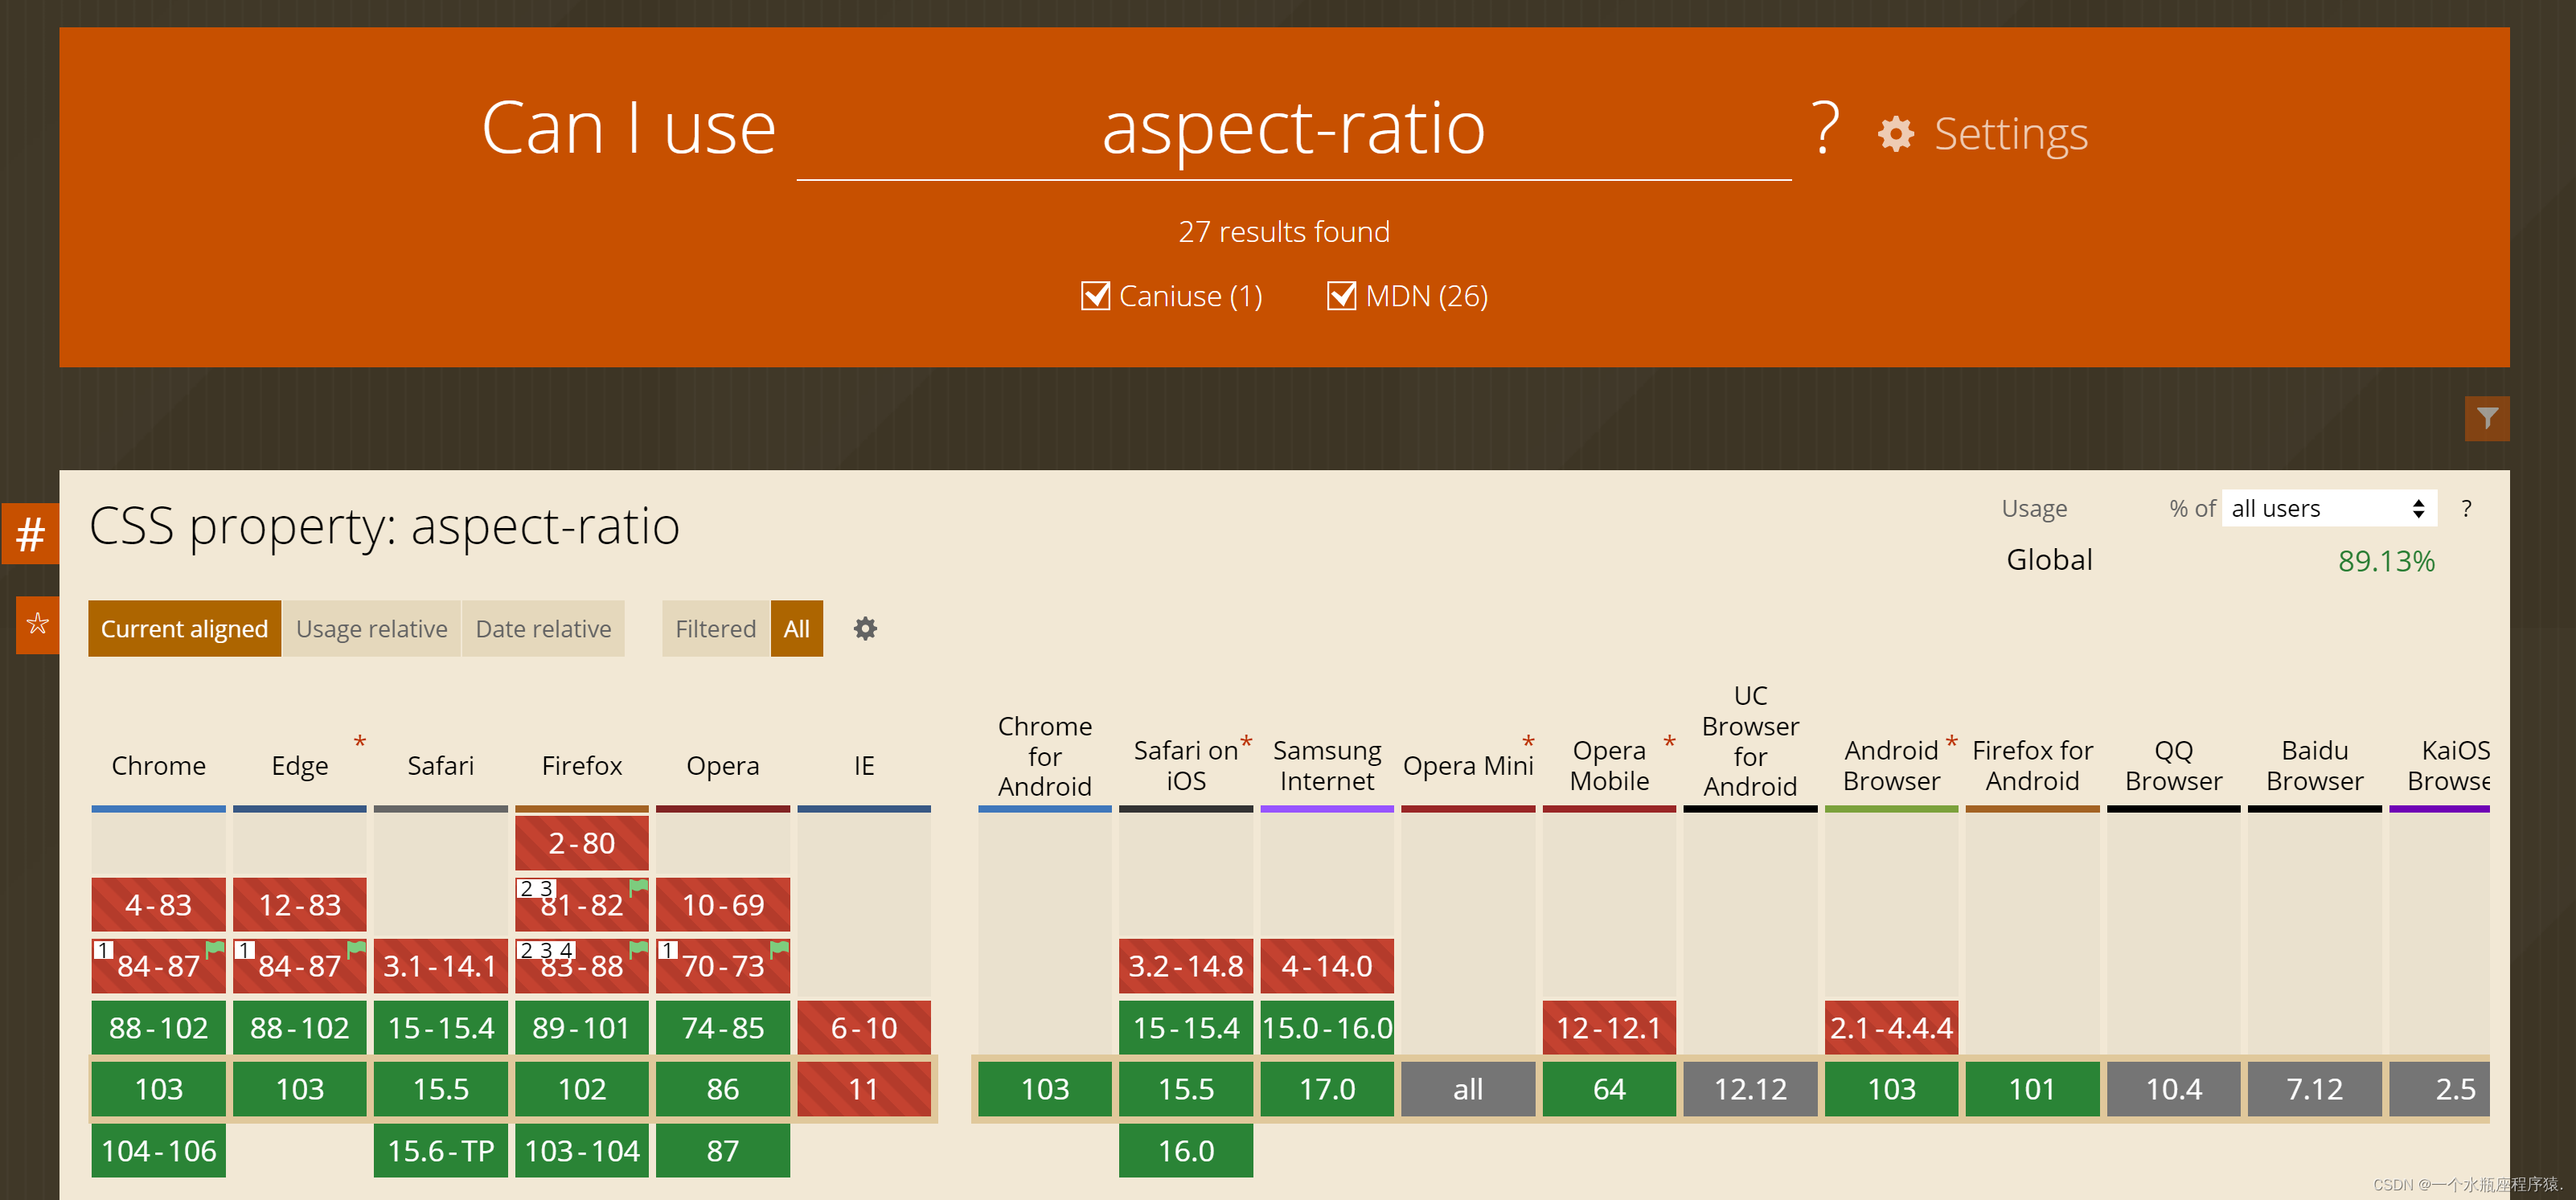Click the asterisk next to Android Browser
2576x1200 pixels.
1951,742
